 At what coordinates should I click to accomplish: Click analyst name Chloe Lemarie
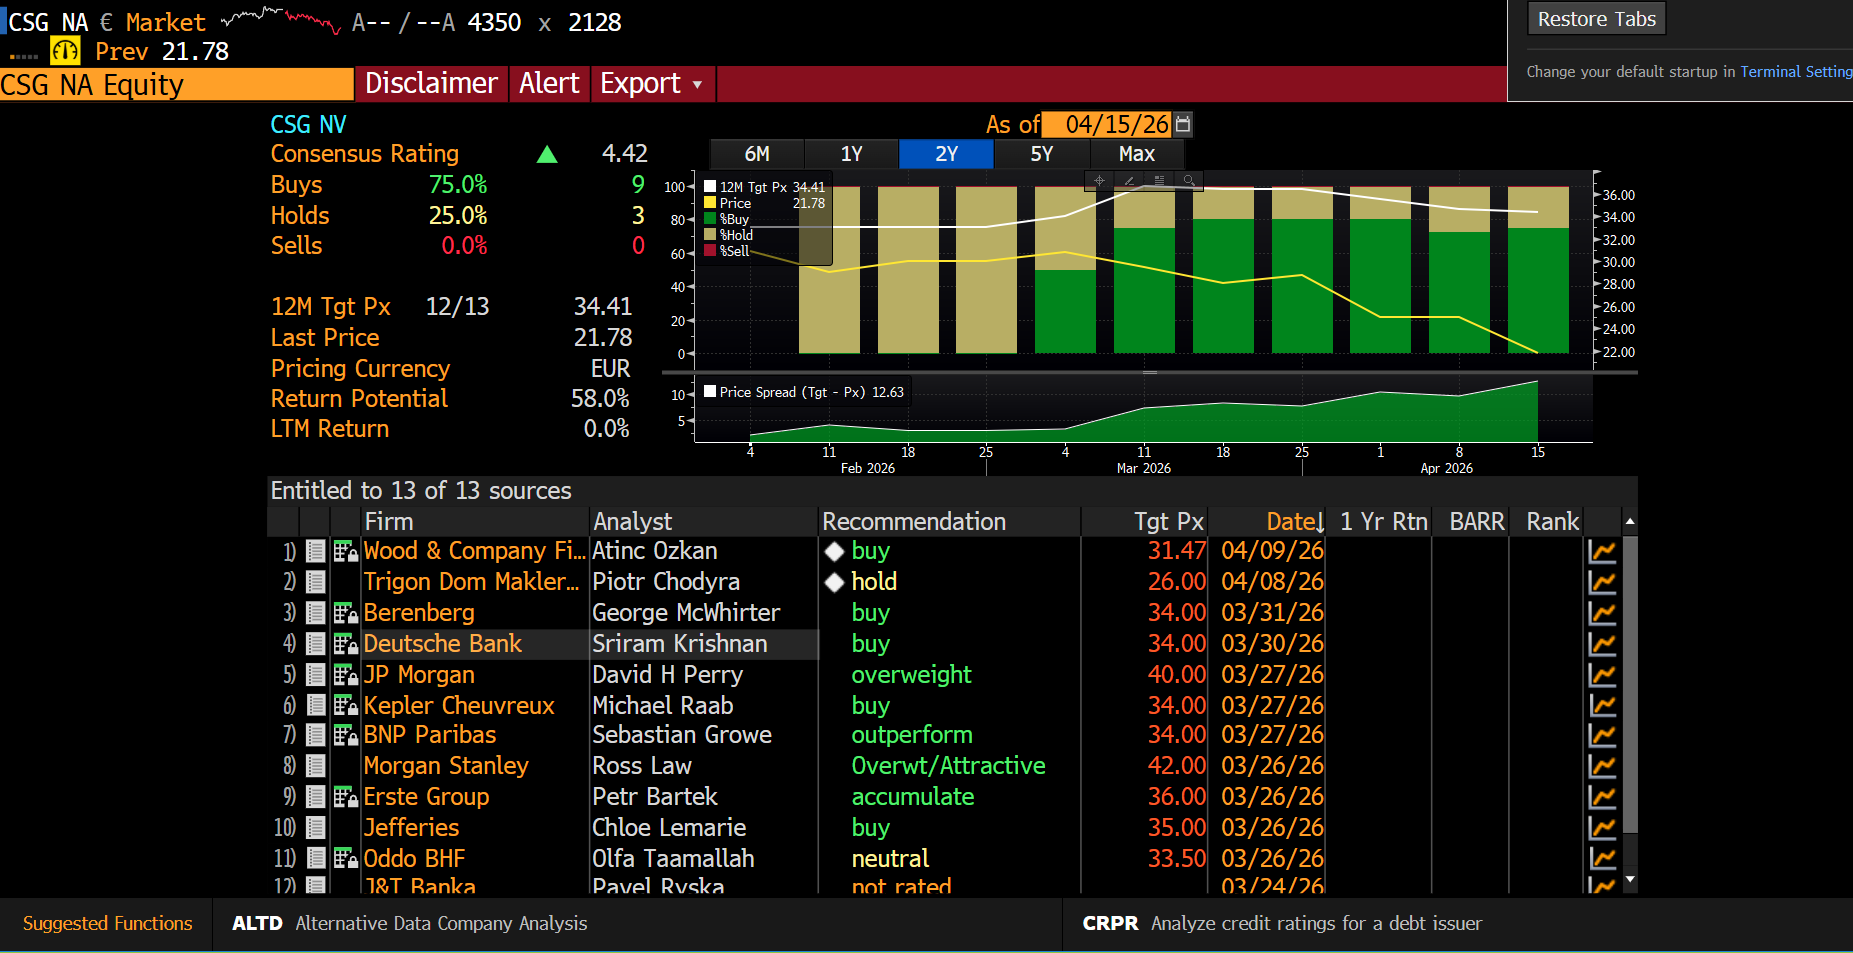pyautogui.click(x=669, y=828)
